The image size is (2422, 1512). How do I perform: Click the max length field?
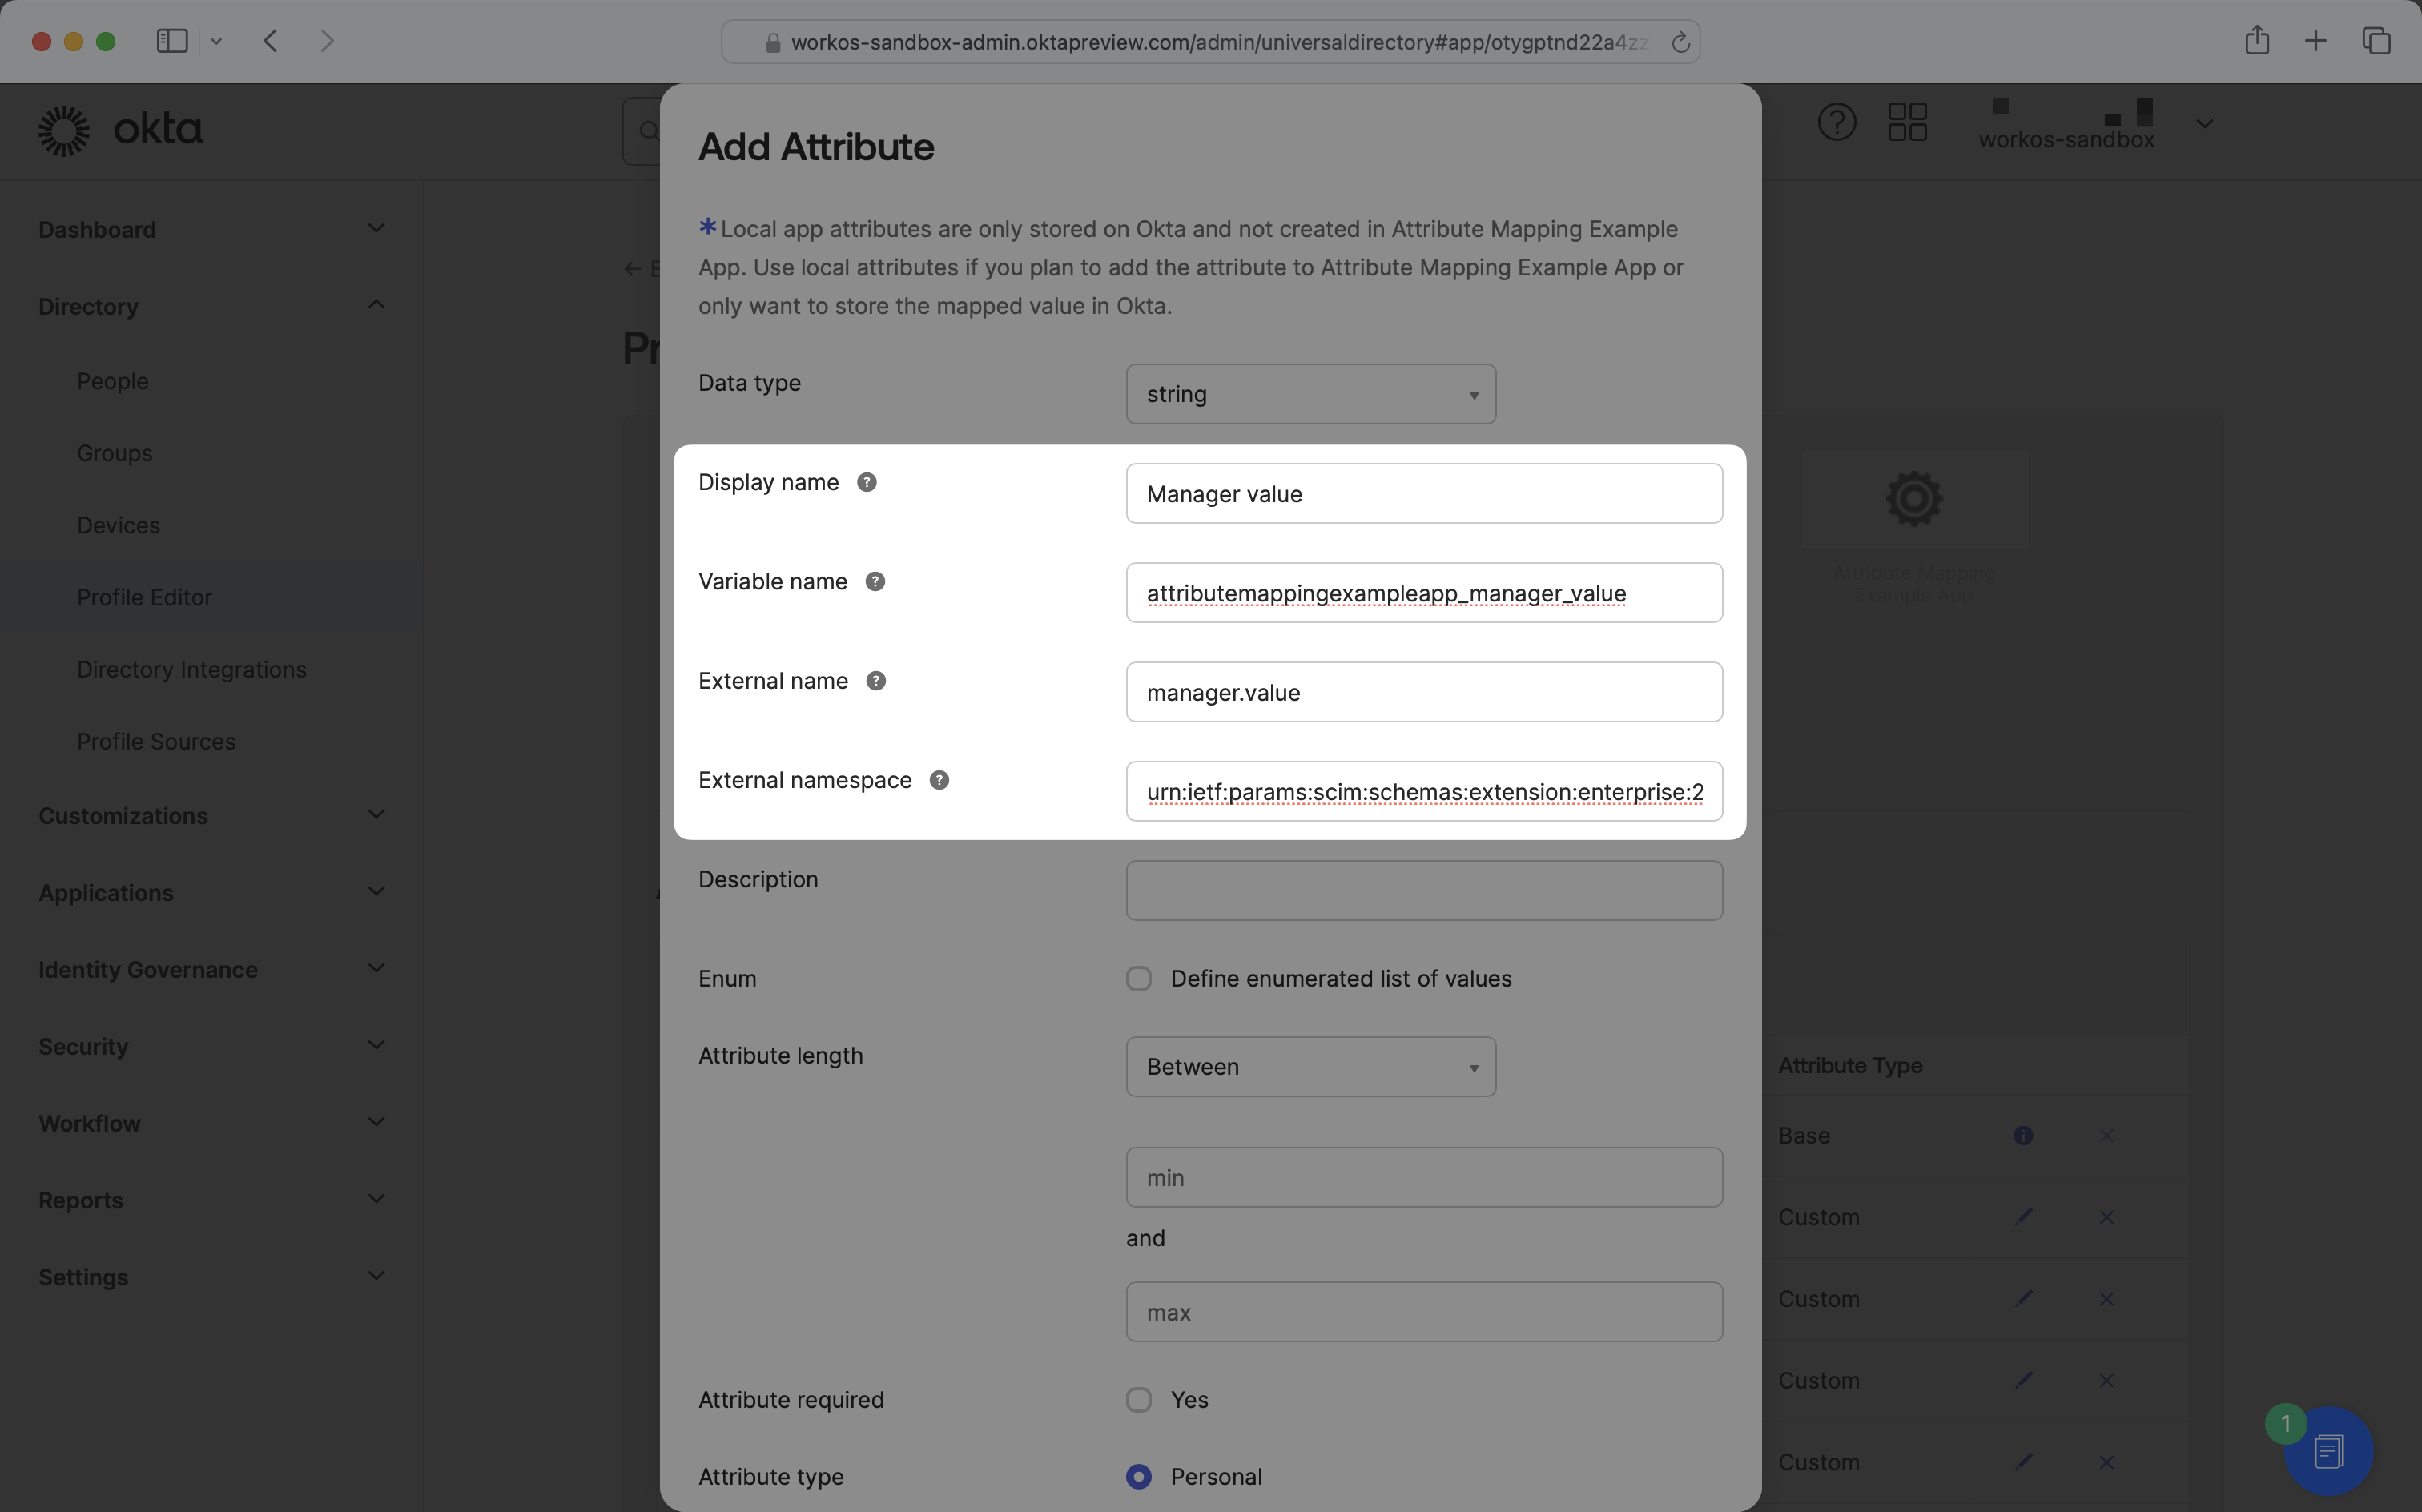pyautogui.click(x=1423, y=1312)
